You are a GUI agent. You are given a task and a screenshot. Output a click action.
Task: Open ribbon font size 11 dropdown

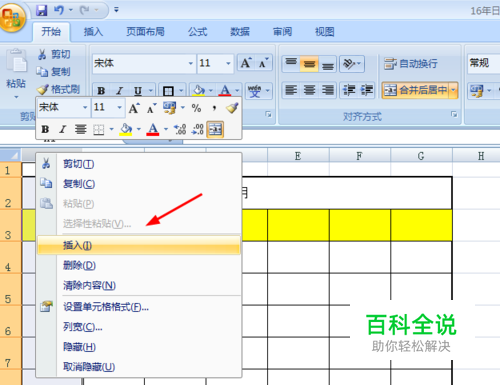(228, 63)
